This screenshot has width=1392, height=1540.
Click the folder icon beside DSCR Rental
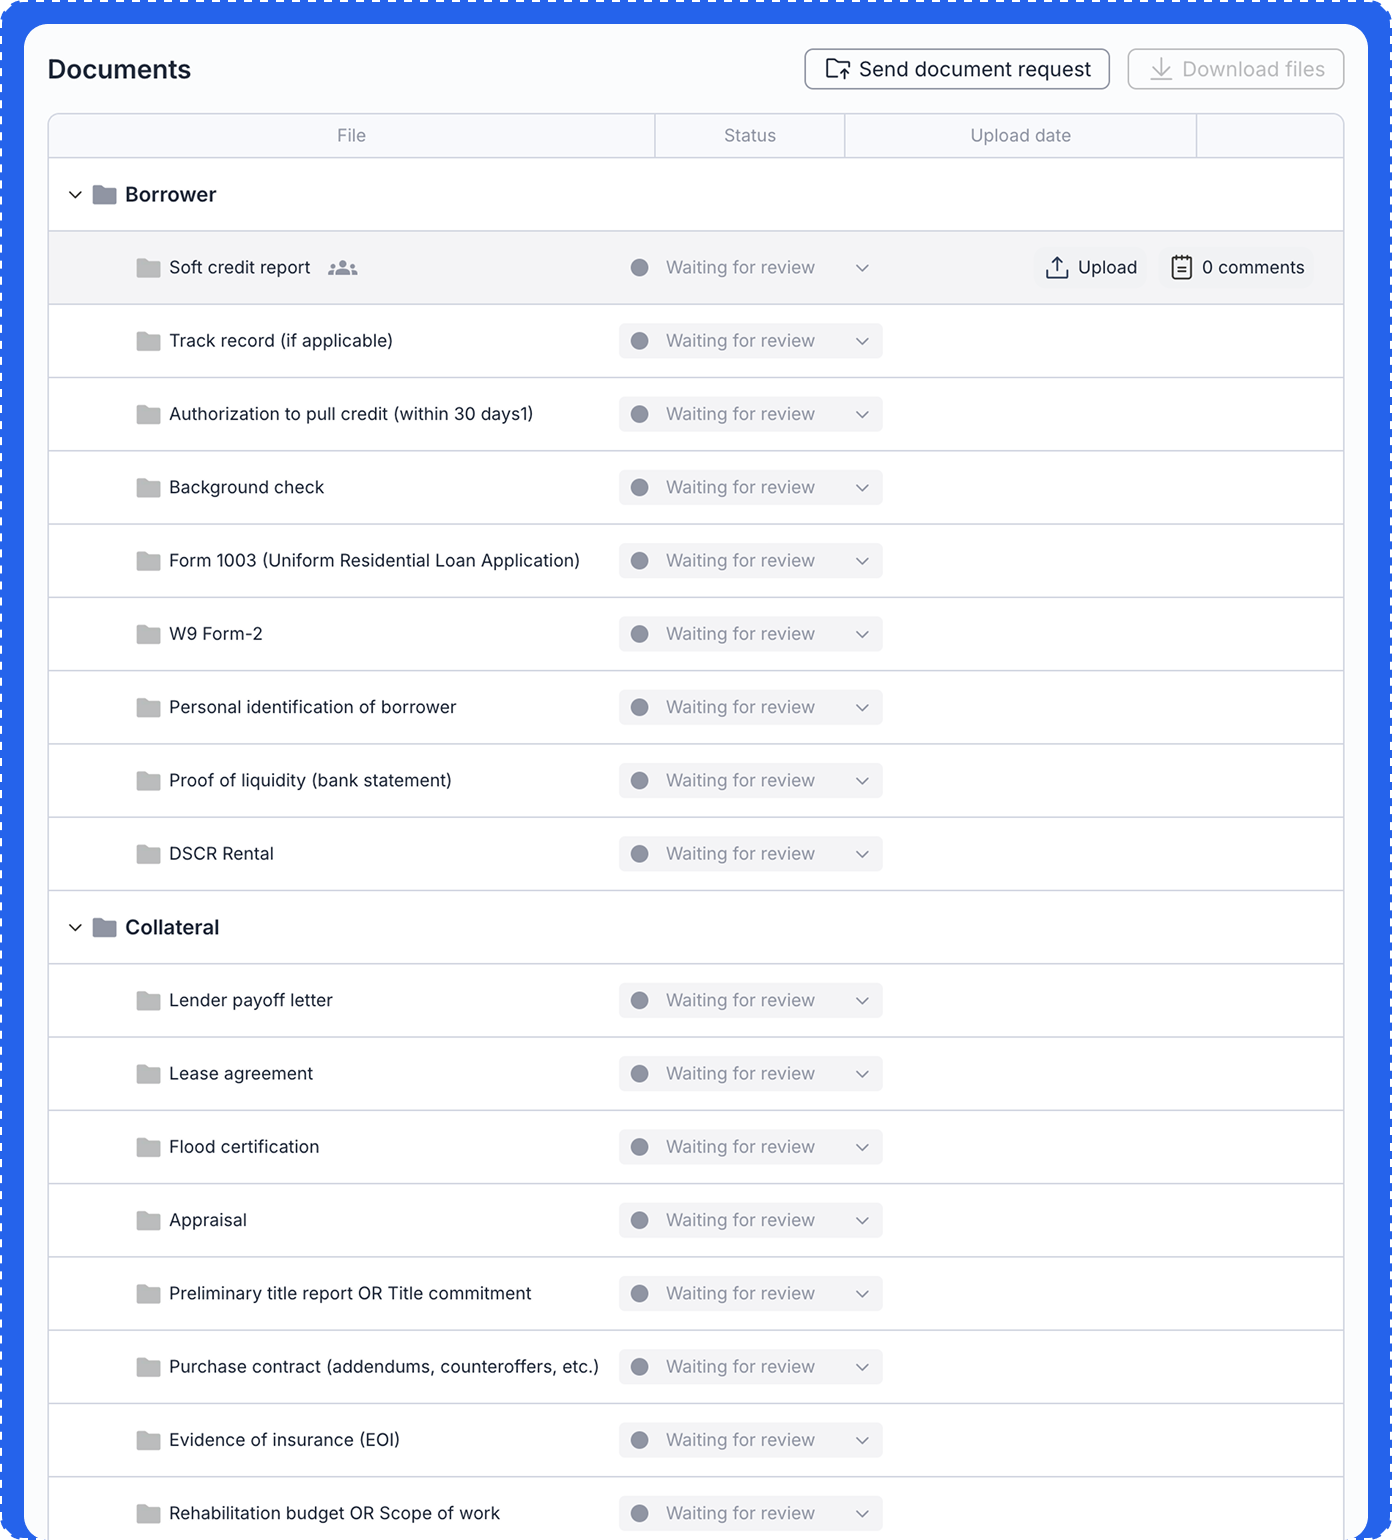pos(148,854)
